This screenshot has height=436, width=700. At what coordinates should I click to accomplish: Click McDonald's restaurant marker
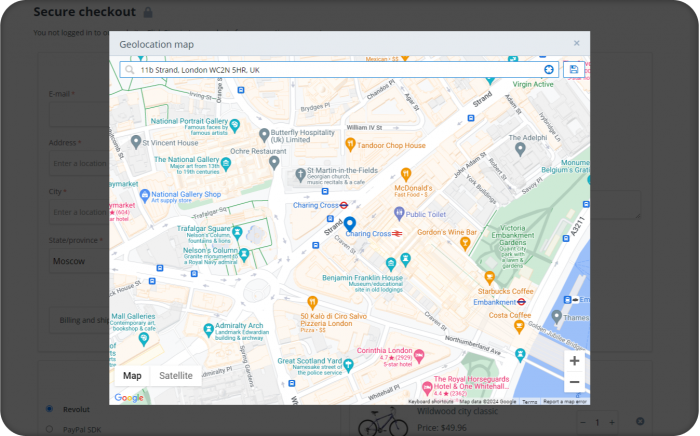pos(405,174)
